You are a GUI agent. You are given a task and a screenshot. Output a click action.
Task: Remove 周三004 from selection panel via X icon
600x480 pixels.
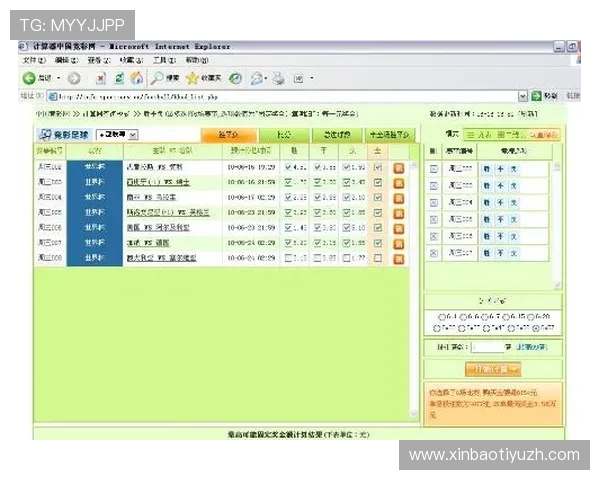click(x=434, y=202)
